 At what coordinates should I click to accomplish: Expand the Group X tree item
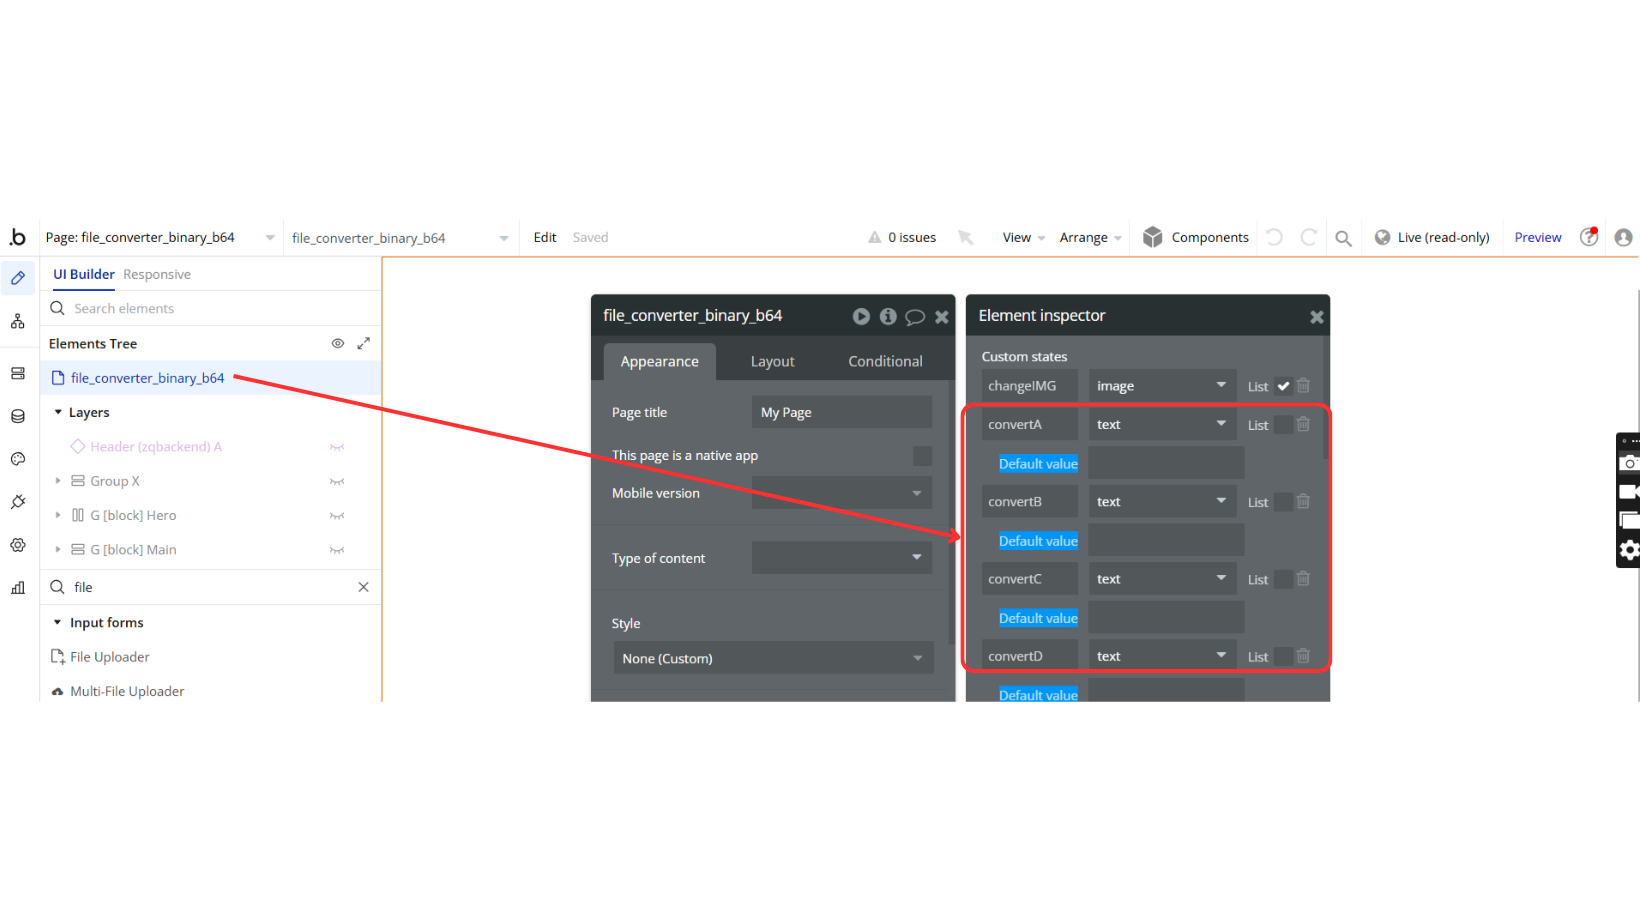click(x=58, y=481)
